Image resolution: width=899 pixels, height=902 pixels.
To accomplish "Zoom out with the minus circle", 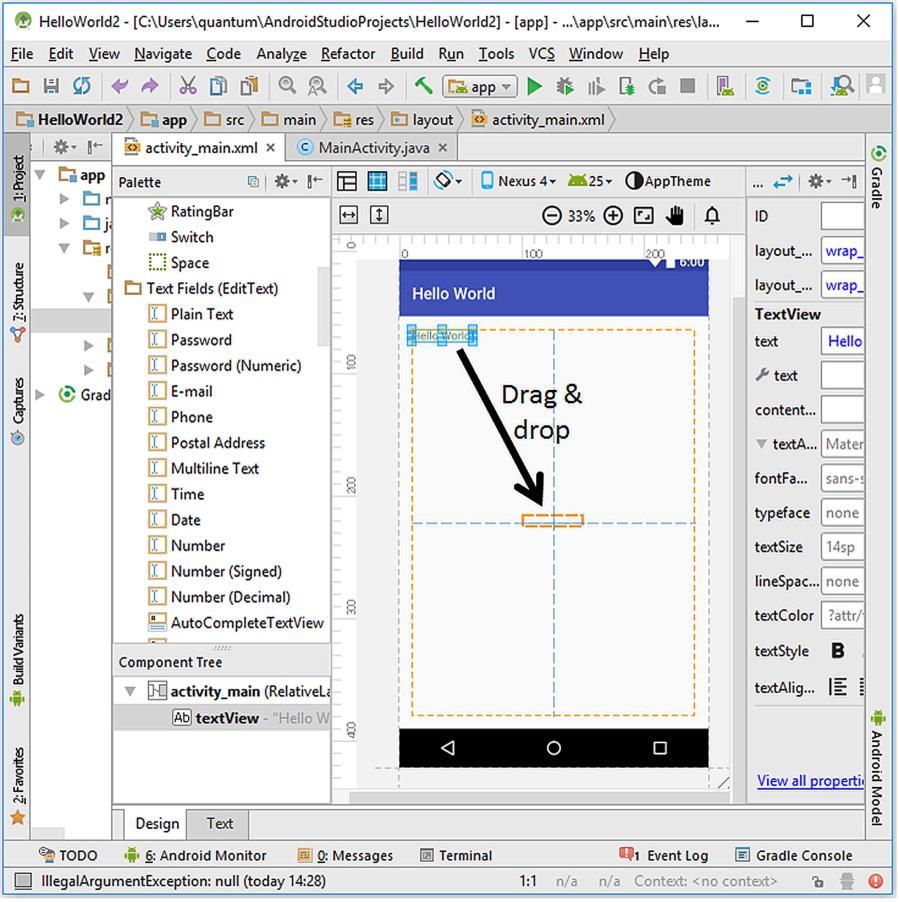I will point(553,217).
